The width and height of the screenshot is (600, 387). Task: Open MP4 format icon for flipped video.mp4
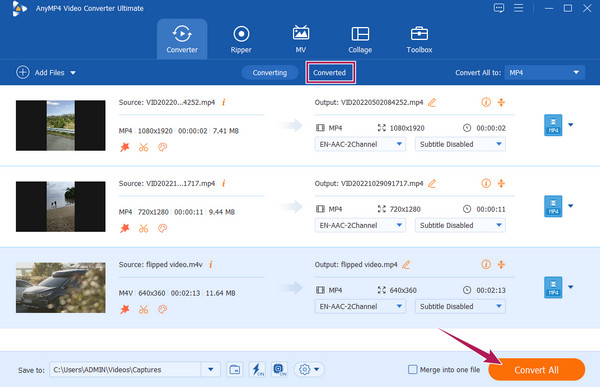553,287
